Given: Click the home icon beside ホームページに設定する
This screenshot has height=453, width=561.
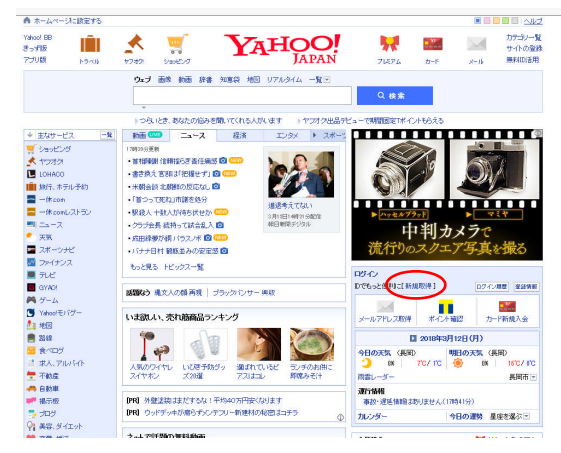Looking at the screenshot, I should click(27, 20).
